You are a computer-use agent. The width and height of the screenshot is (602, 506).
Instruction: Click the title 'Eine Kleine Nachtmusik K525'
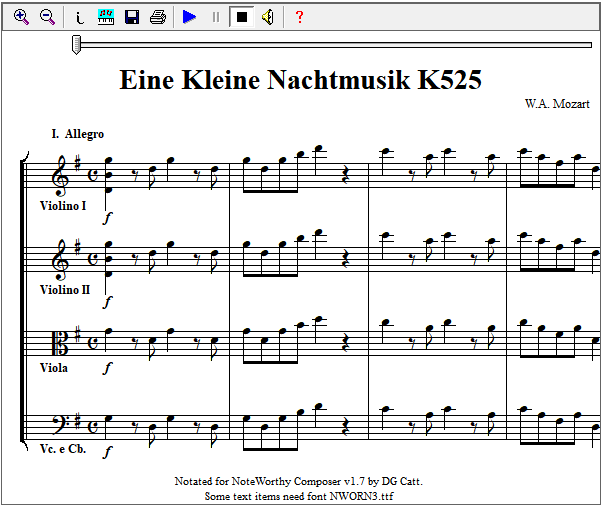pyautogui.click(x=300, y=80)
